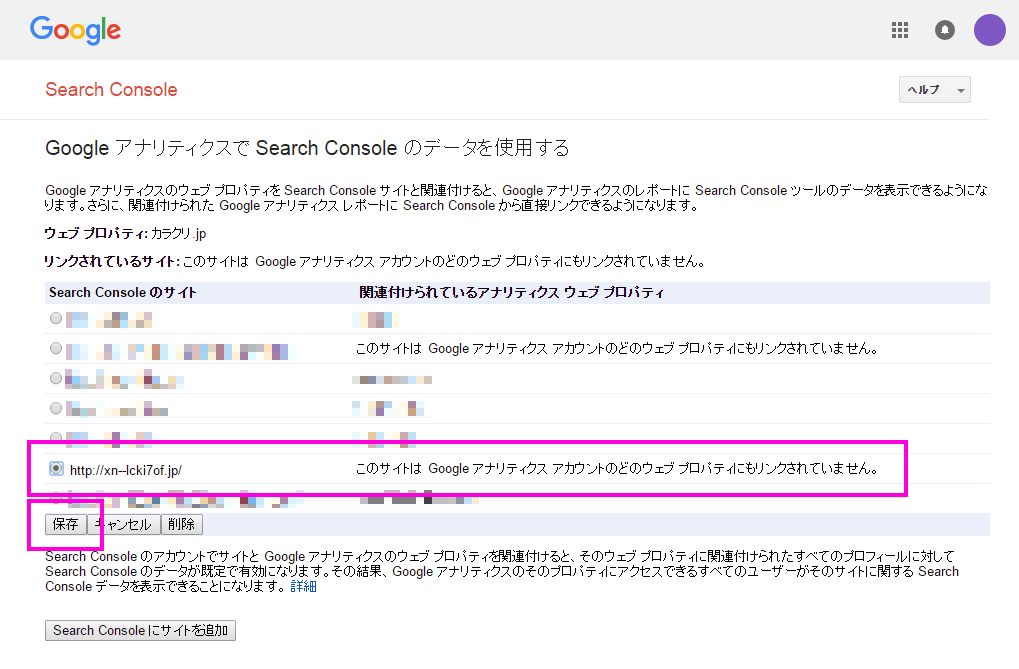Open the notifications bell

944,30
